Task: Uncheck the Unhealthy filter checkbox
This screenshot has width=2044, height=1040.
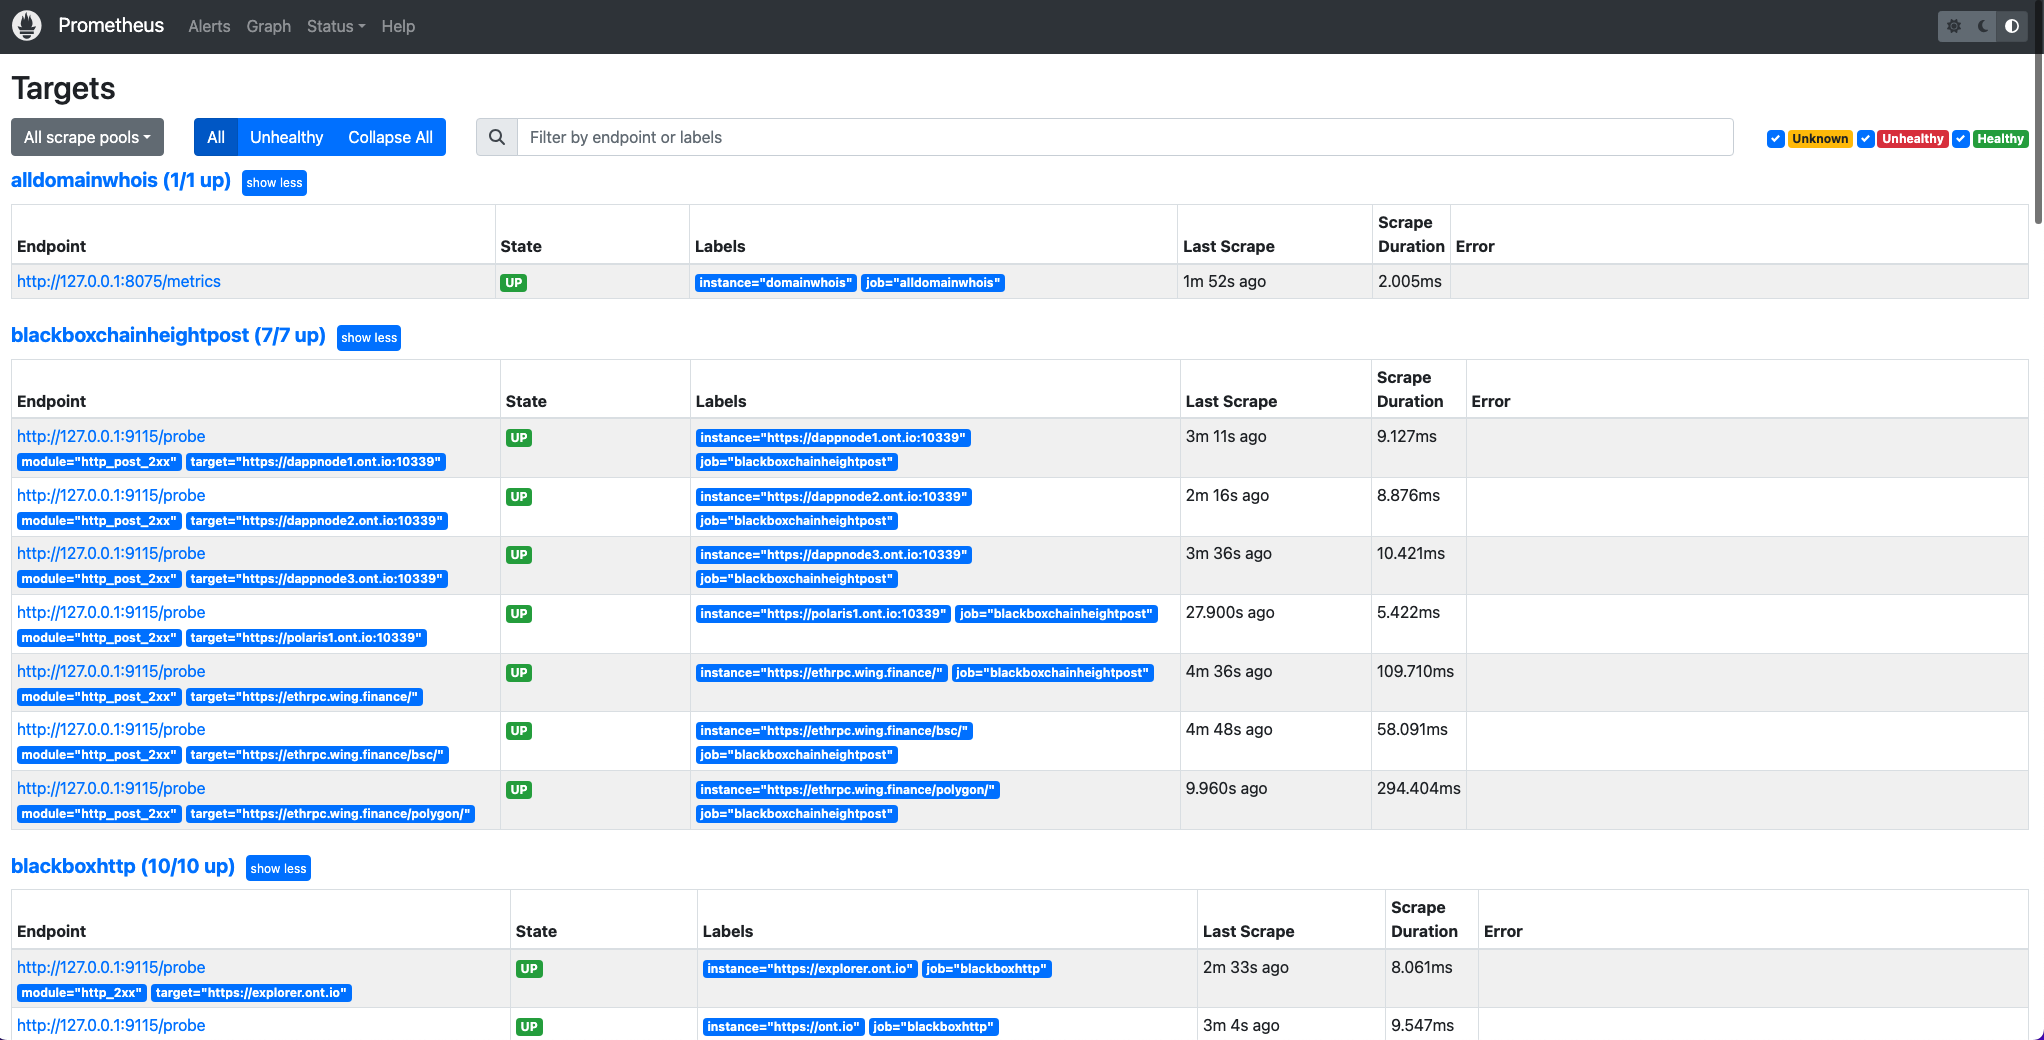Action: 1865,139
